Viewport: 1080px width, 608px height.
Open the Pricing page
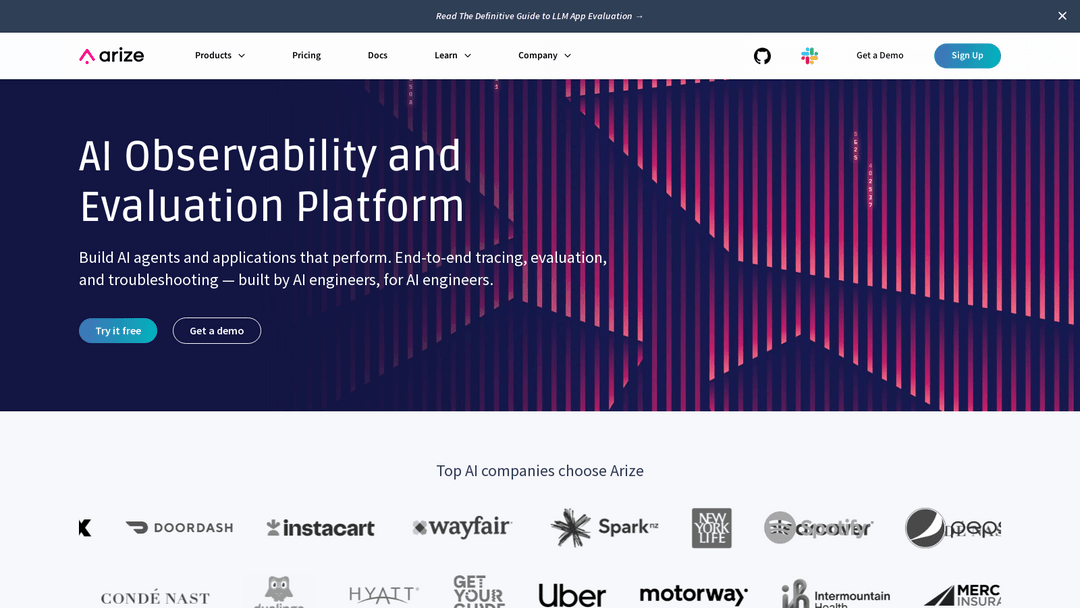[307, 56]
